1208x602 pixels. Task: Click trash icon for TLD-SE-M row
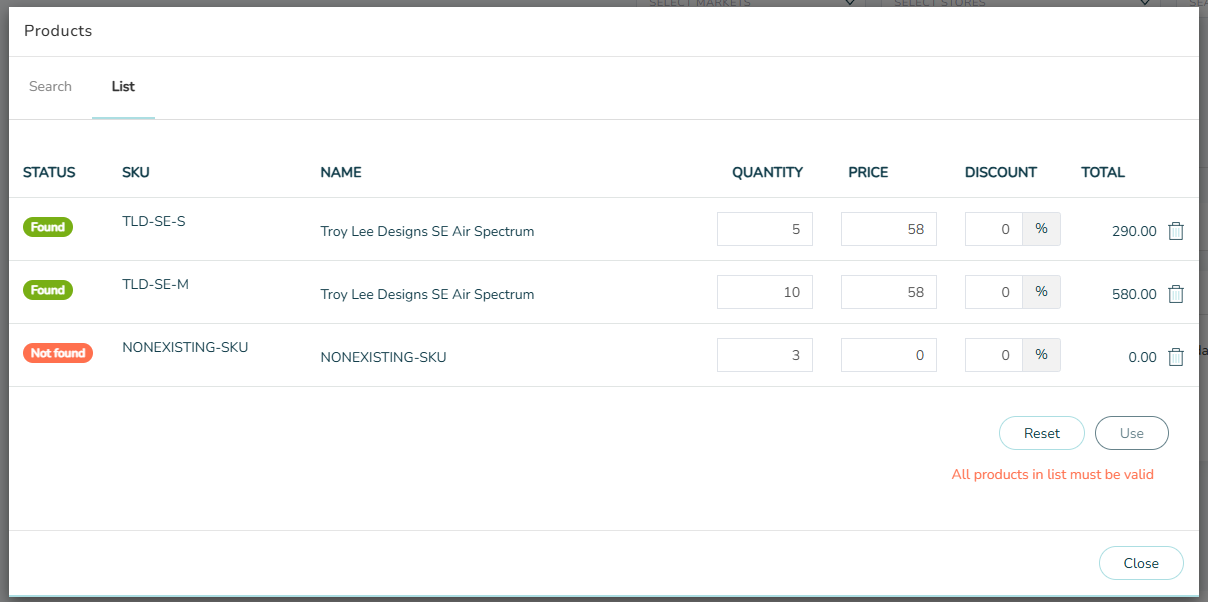point(1176,294)
